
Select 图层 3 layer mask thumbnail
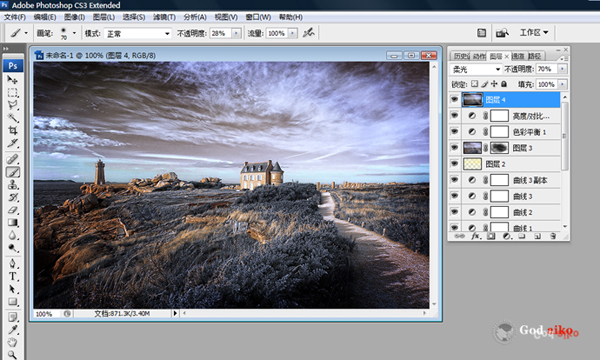499,148
